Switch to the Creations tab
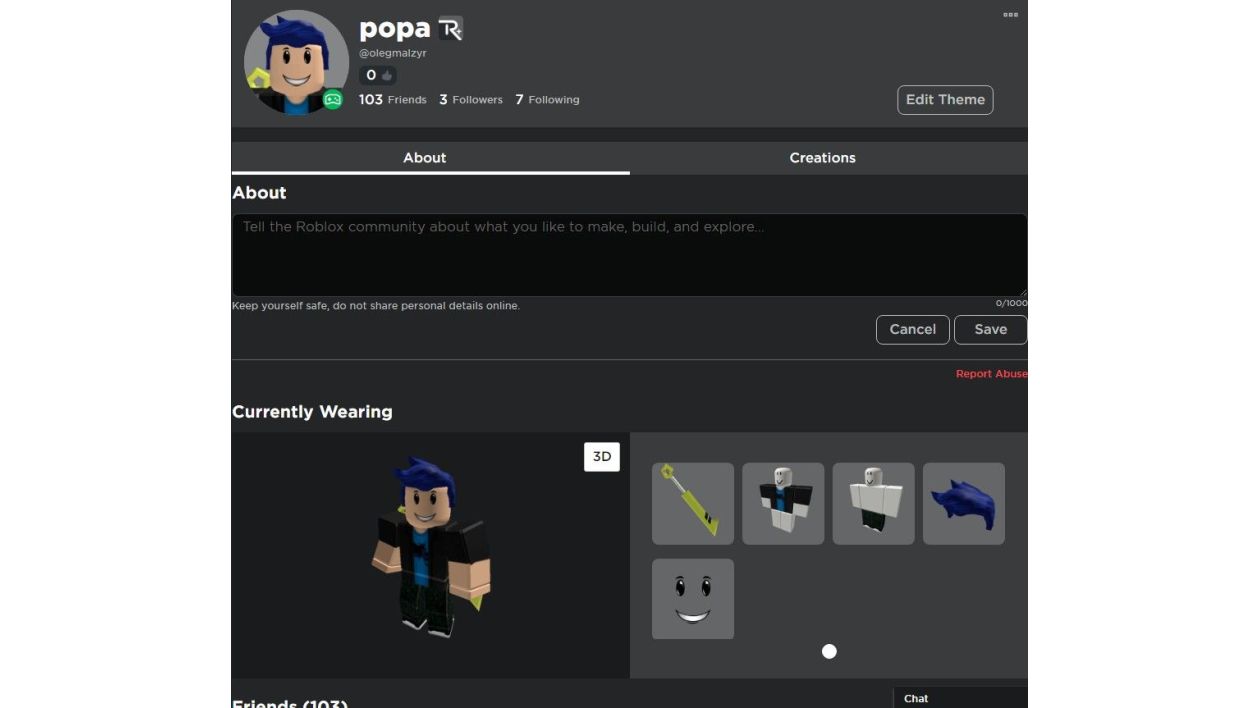The width and height of the screenshot is (1258, 708). click(x=828, y=158)
